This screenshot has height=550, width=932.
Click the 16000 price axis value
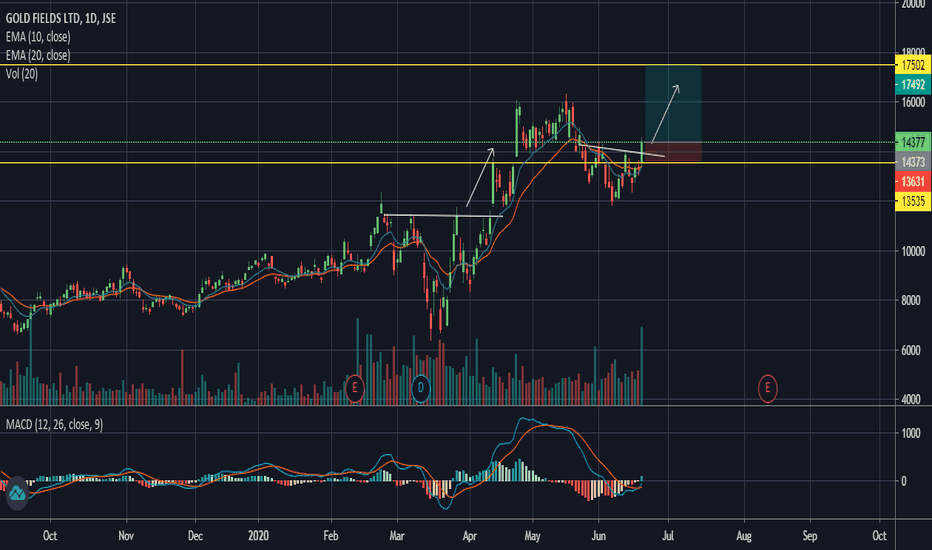click(x=913, y=102)
